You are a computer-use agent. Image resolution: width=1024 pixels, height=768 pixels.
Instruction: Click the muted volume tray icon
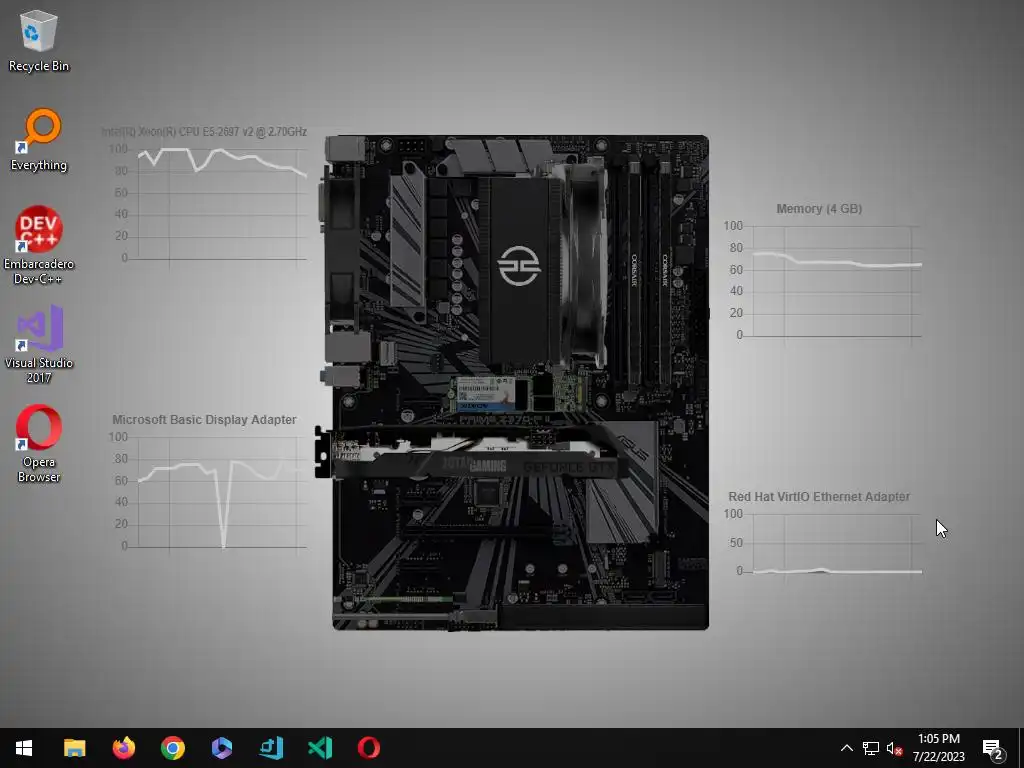(x=894, y=748)
